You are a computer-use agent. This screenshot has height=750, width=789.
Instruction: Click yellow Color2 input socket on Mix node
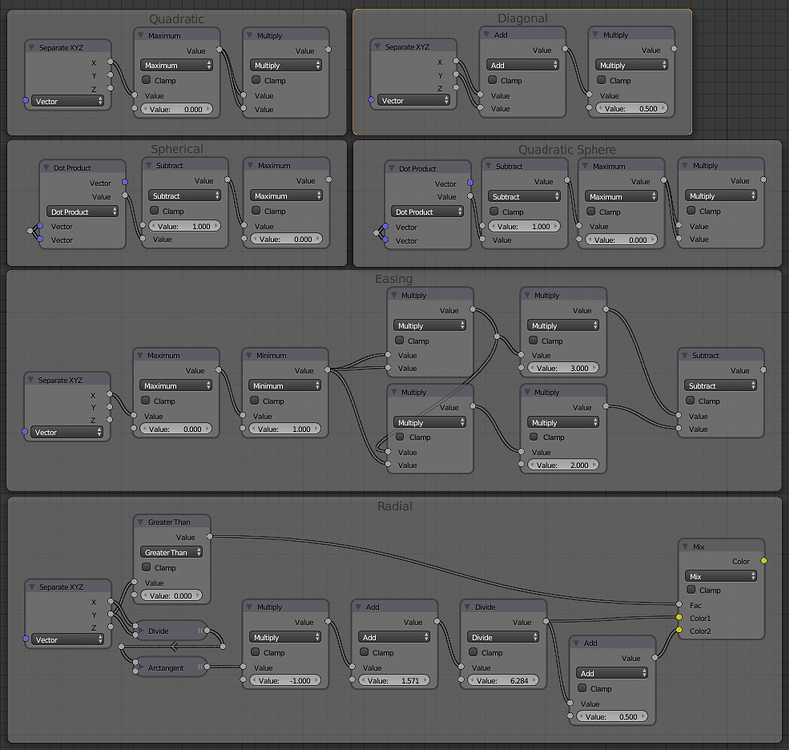tap(679, 630)
